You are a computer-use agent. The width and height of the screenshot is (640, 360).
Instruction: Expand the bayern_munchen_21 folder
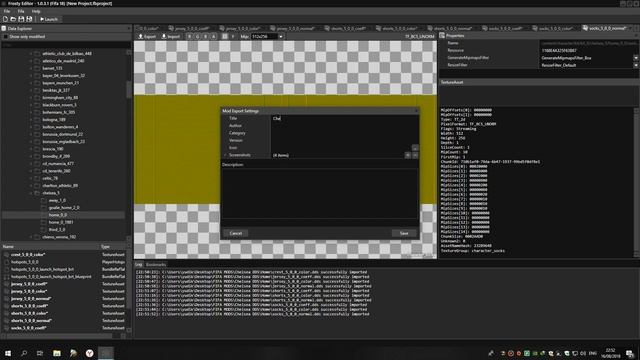31,83
